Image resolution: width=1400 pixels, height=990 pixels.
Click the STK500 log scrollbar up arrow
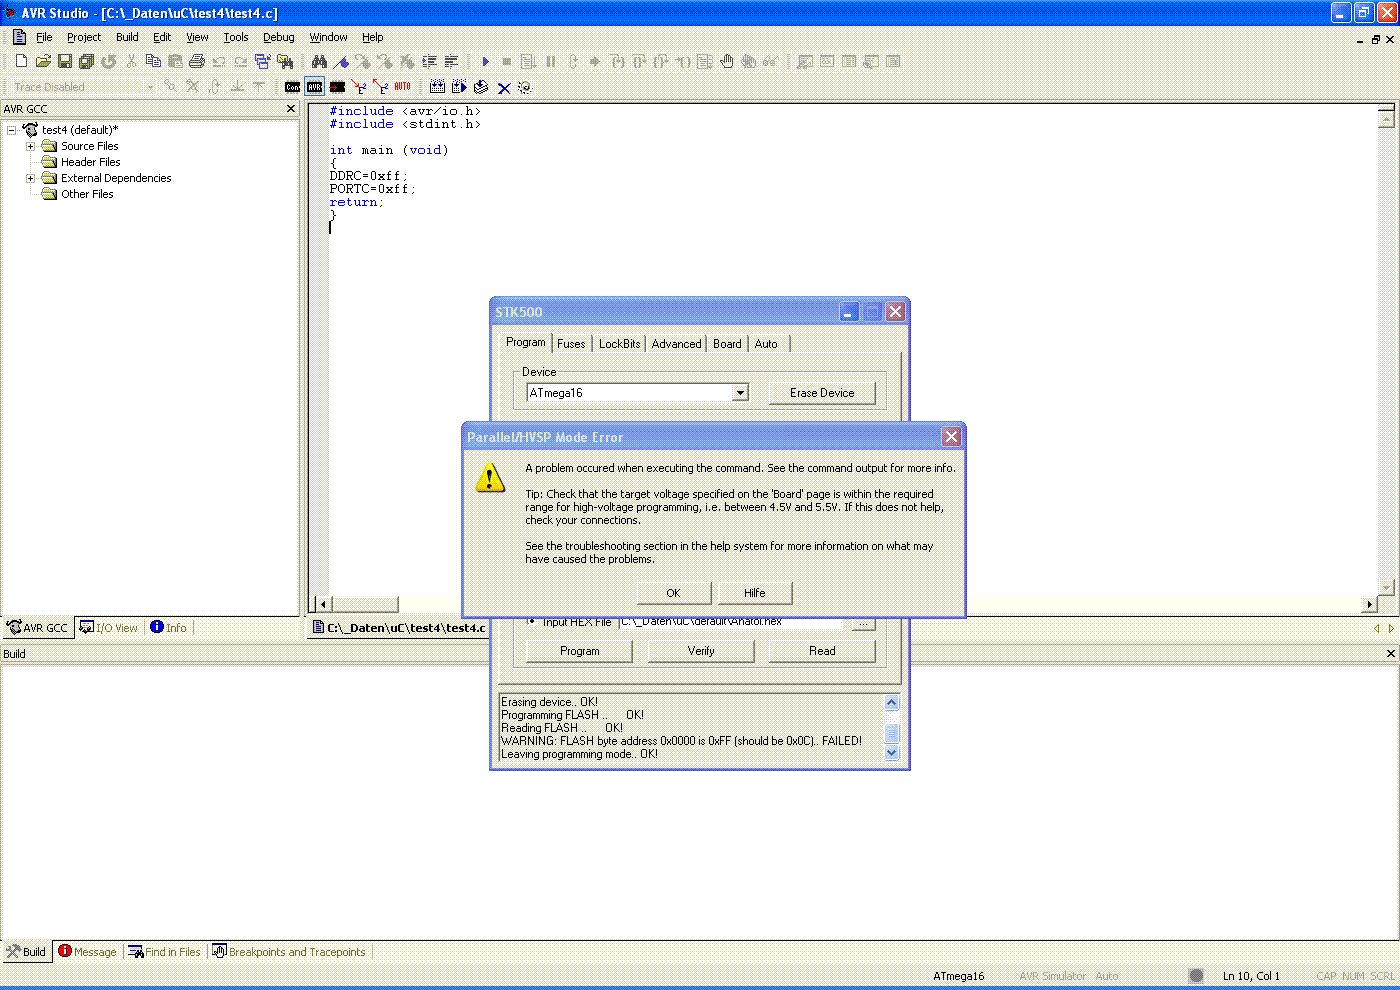[x=892, y=703]
